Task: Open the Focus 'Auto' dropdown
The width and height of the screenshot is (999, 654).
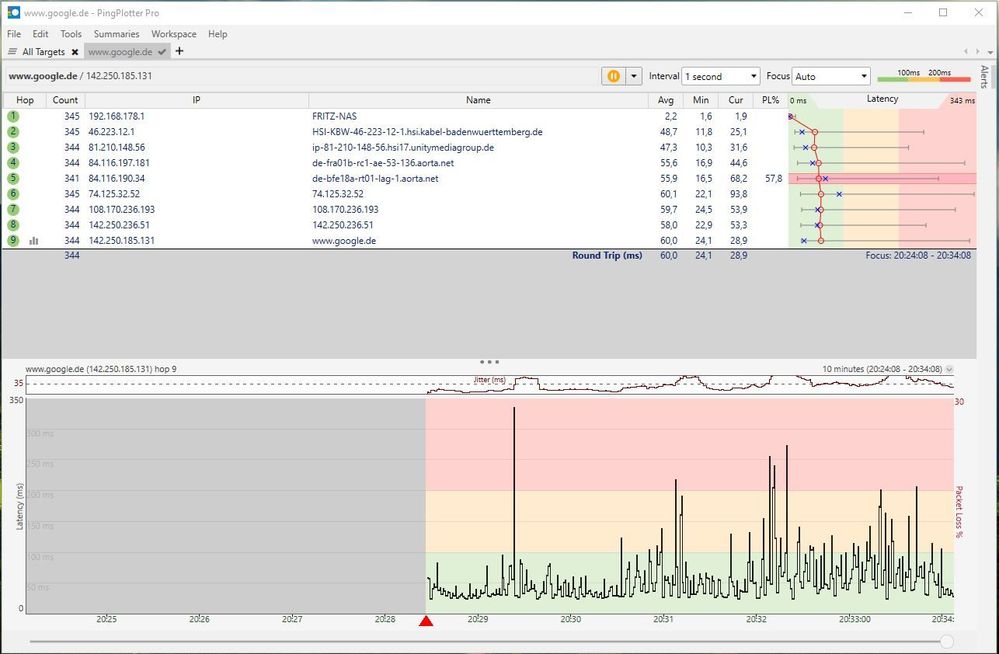Action: click(831, 76)
